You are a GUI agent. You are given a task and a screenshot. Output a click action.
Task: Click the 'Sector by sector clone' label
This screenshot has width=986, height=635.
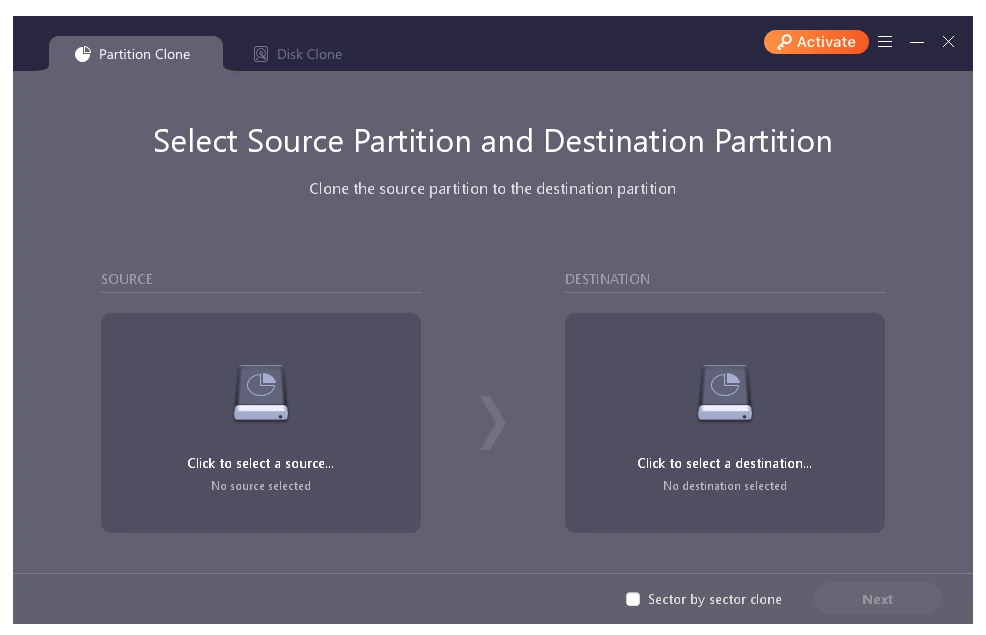(x=714, y=599)
